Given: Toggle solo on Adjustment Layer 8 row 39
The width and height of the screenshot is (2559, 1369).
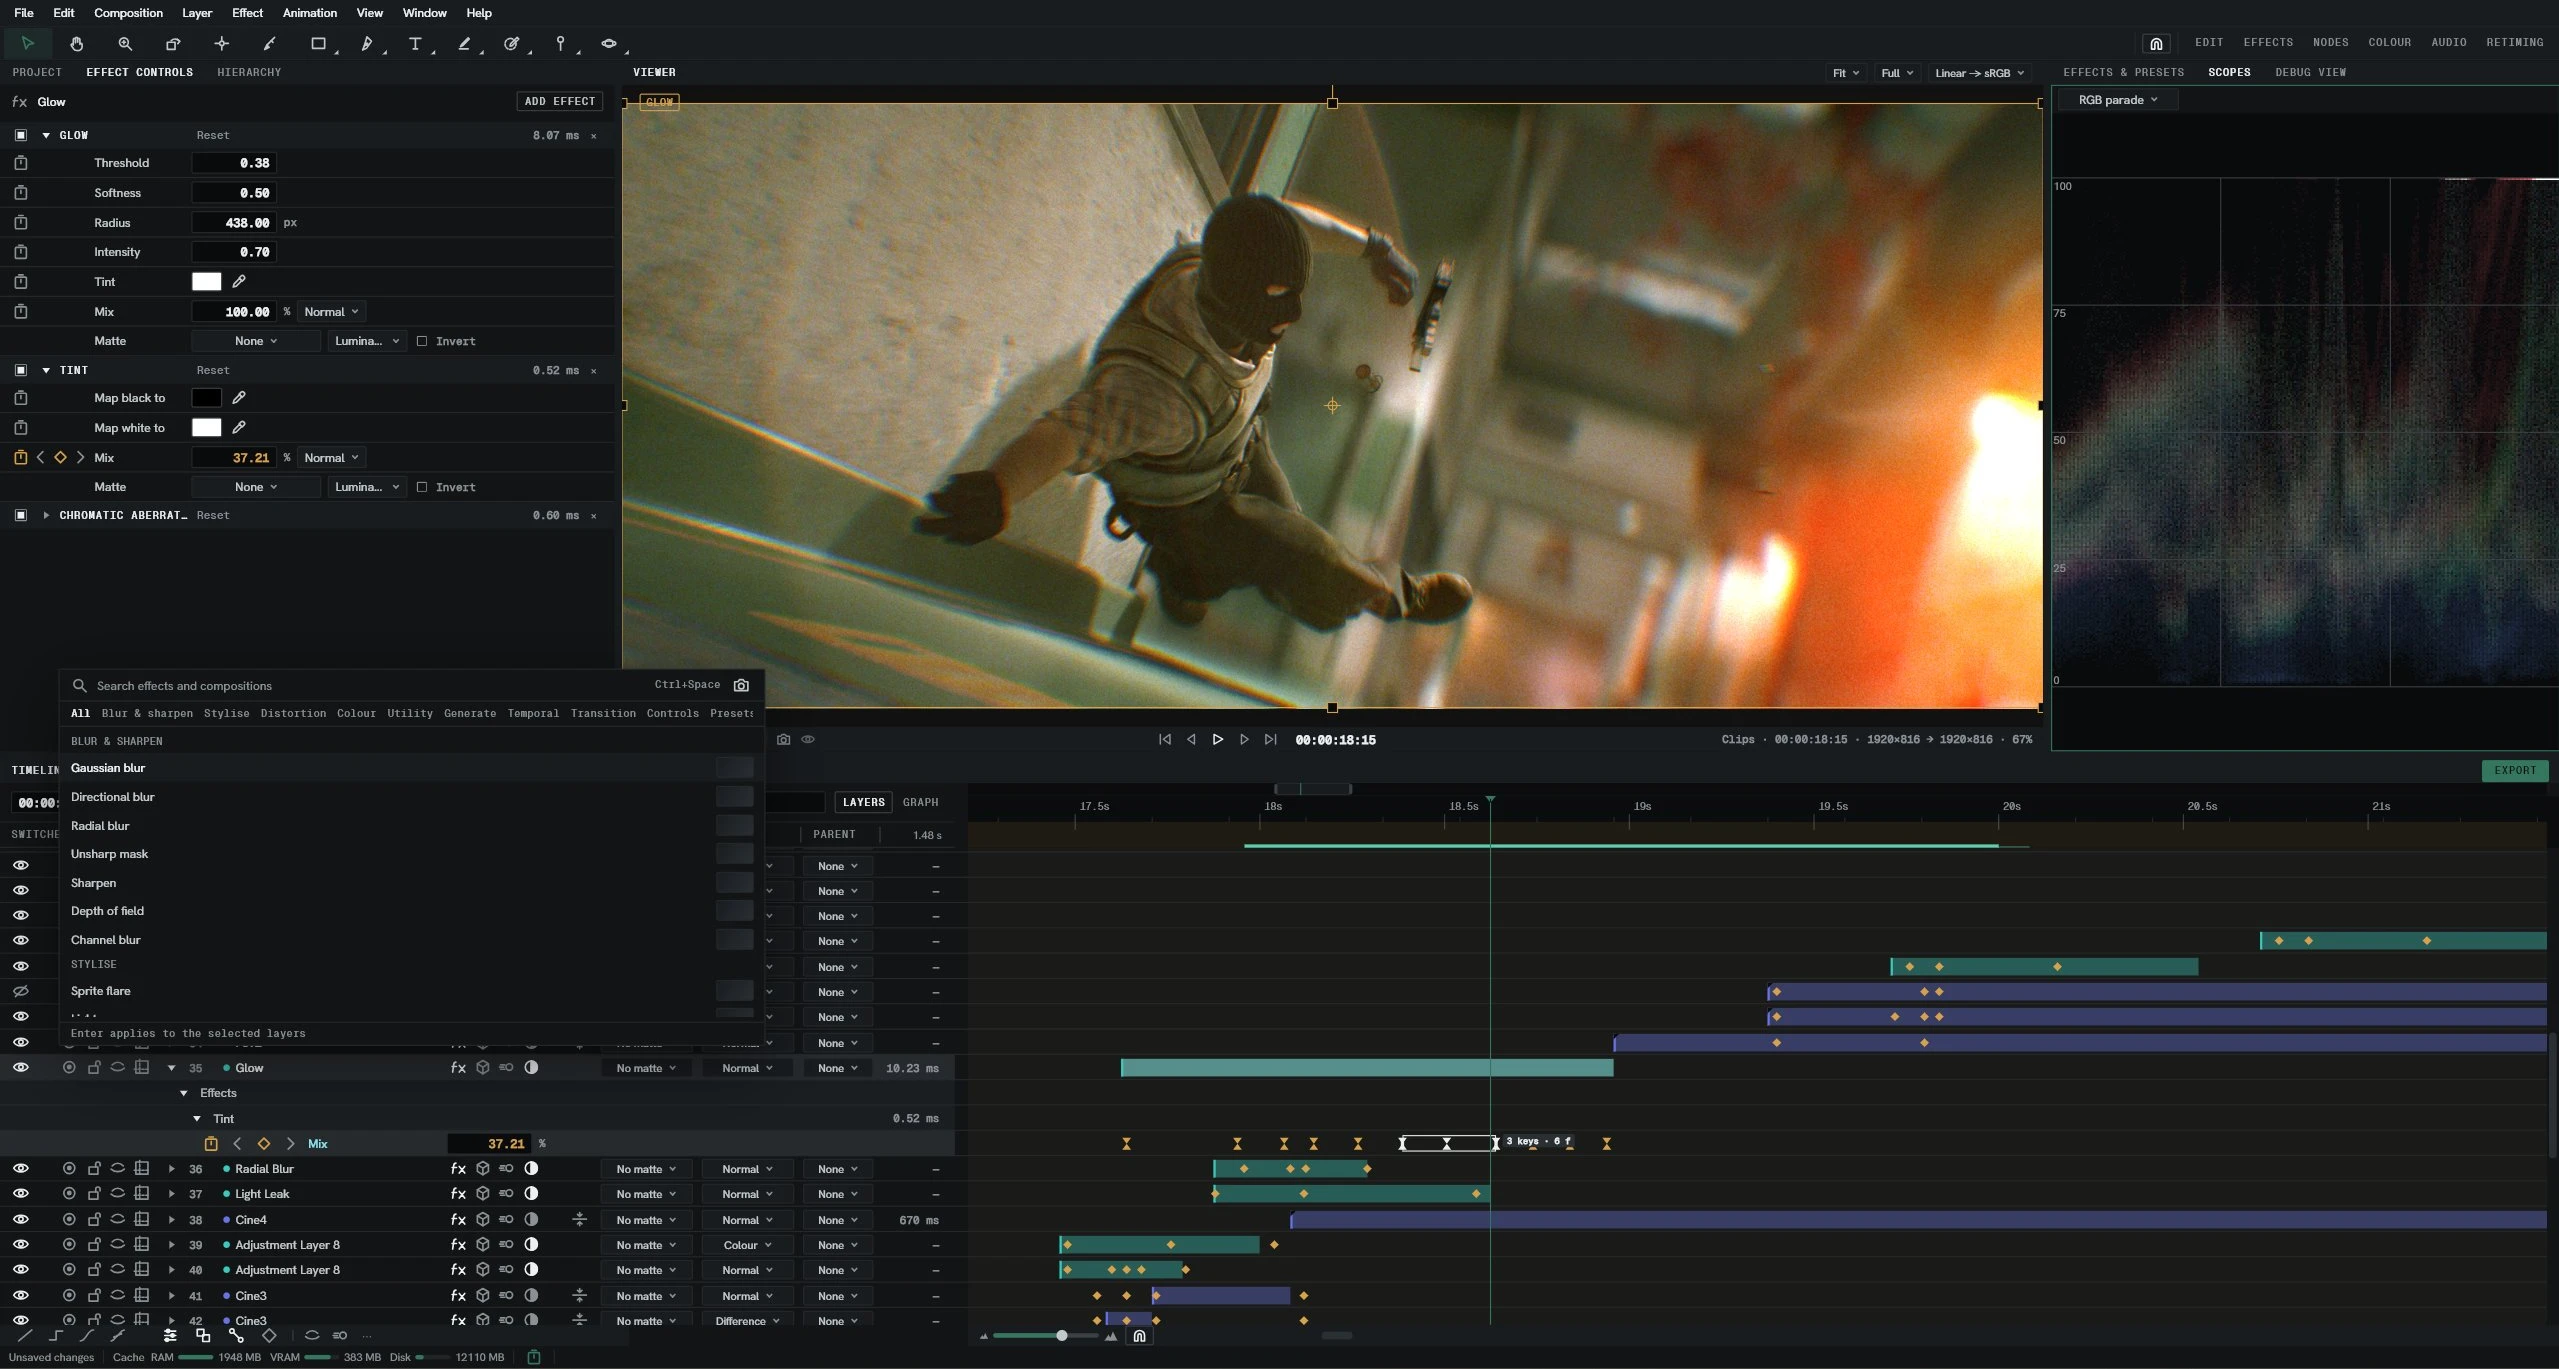Looking at the screenshot, I should tap(69, 1244).
